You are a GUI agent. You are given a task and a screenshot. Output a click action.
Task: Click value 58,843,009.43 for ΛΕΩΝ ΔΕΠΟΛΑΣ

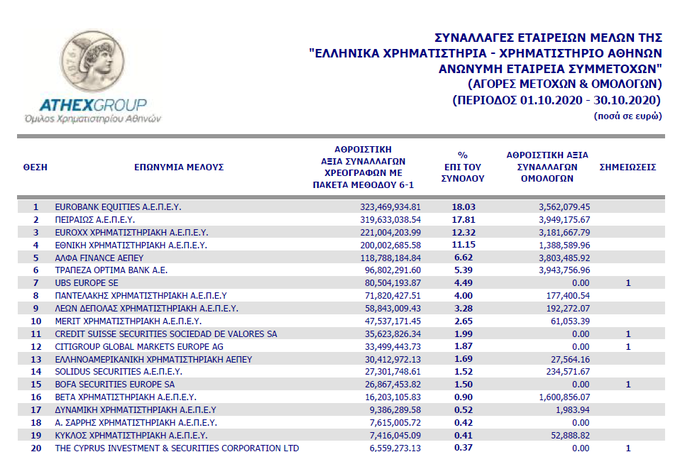tap(393, 308)
